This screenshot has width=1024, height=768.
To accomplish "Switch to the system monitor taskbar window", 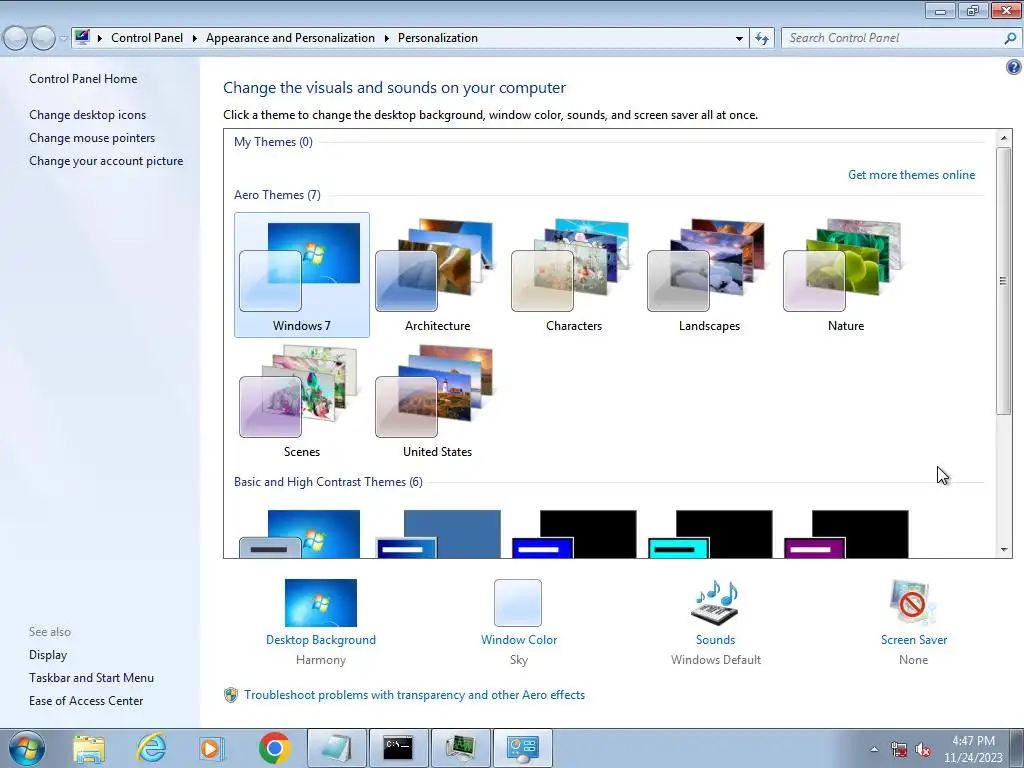I will pyautogui.click(x=460, y=748).
